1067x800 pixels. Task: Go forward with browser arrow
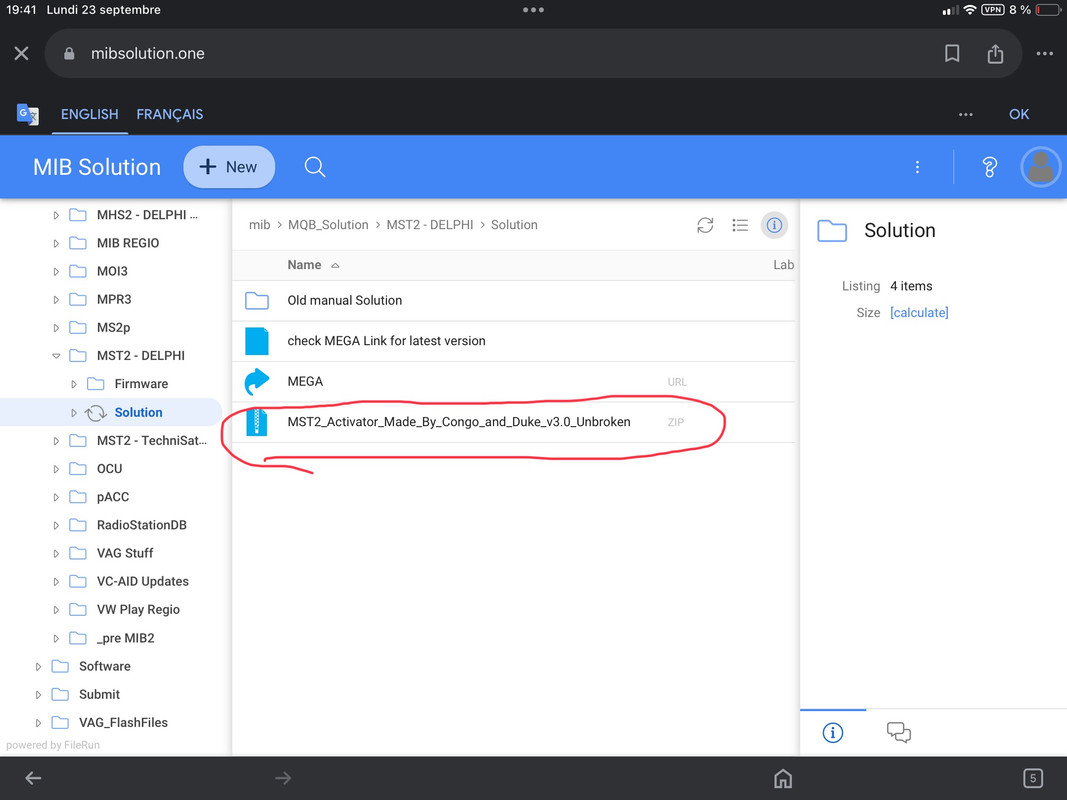(283, 778)
